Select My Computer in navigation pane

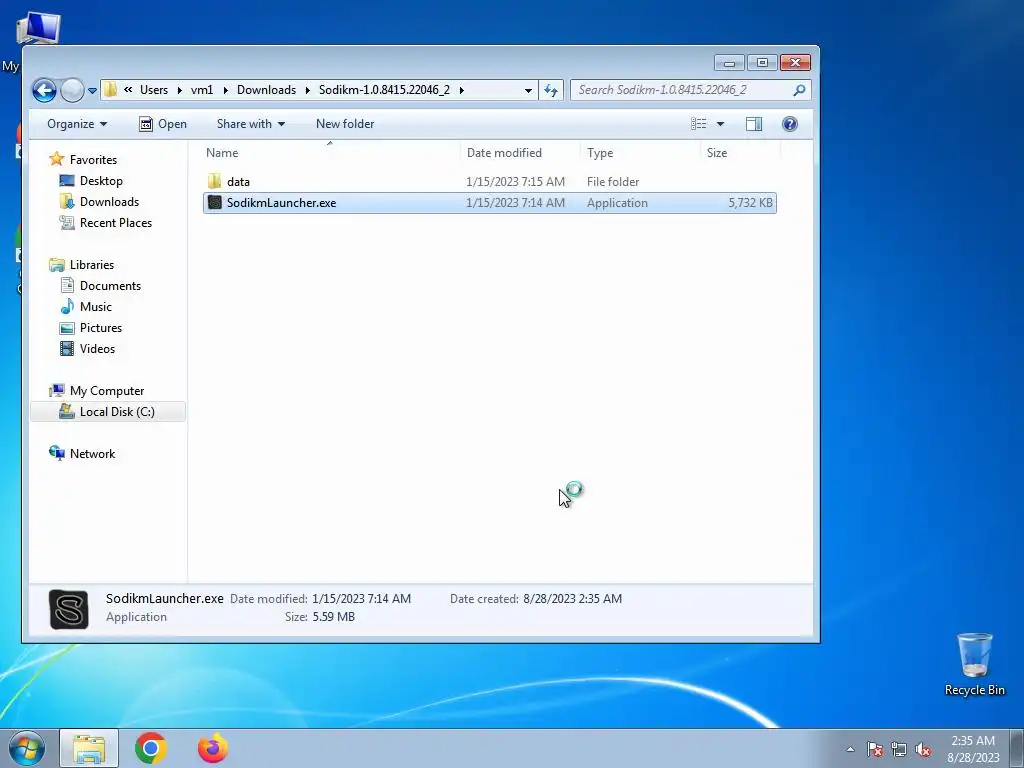pyautogui.click(x=106, y=391)
